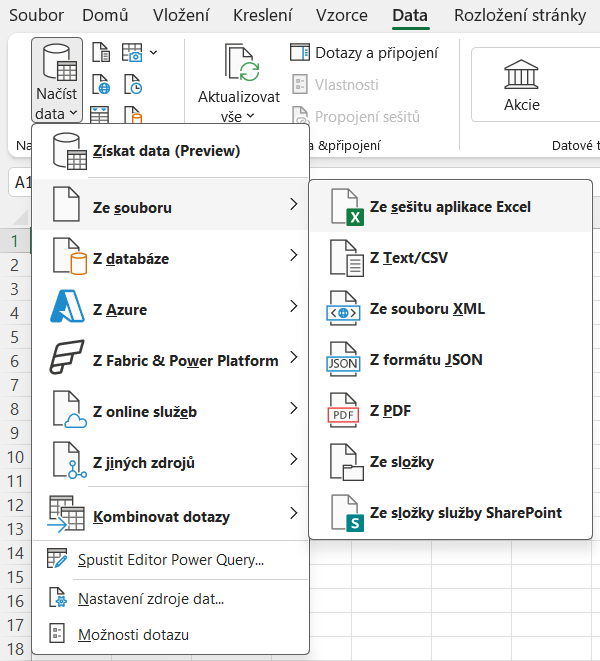The image size is (600, 661).
Task: Click the Načíst data button
Action: click(56, 83)
